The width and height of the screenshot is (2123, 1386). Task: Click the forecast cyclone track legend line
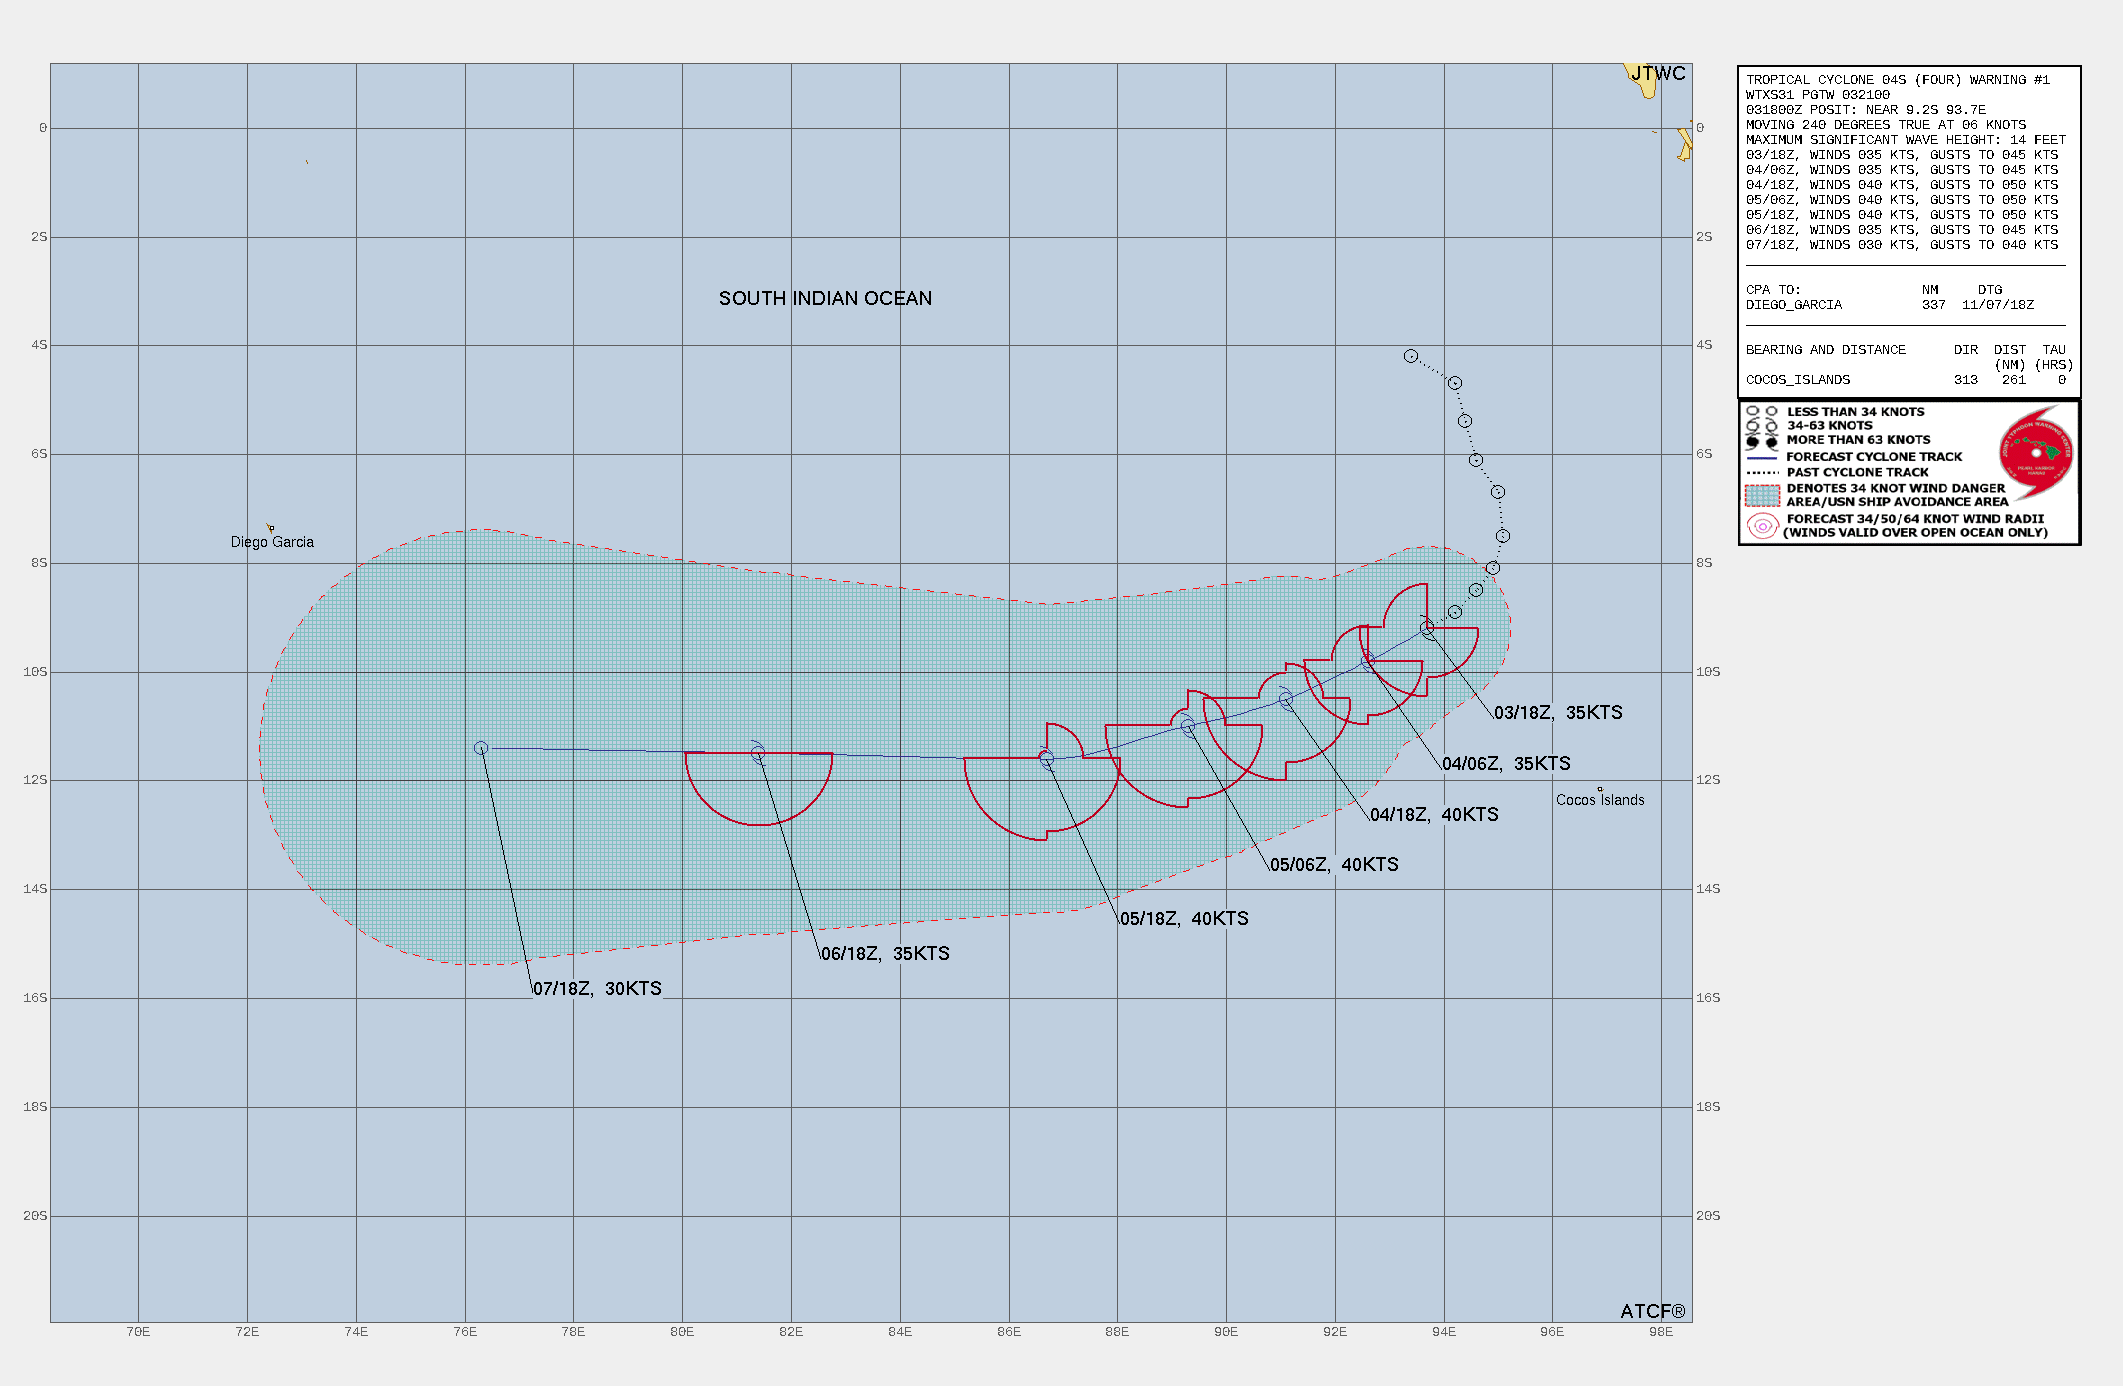pyautogui.click(x=1762, y=457)
